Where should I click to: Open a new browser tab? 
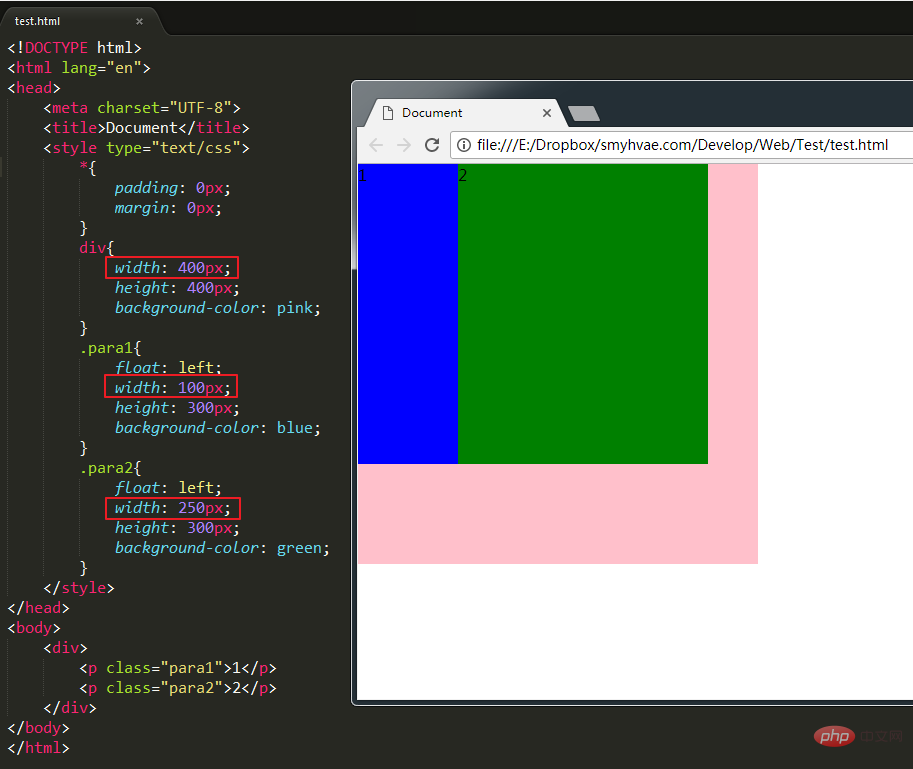point(583,114)
